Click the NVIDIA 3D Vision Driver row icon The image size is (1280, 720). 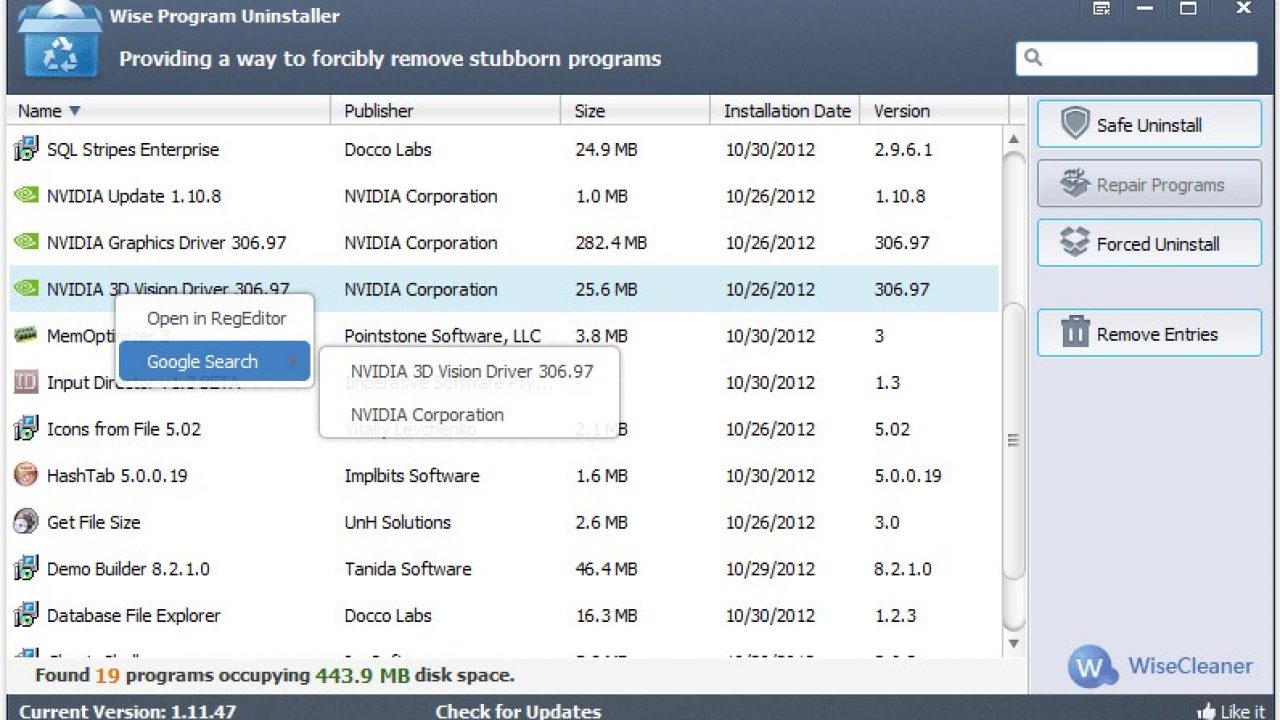click(25, 289)
